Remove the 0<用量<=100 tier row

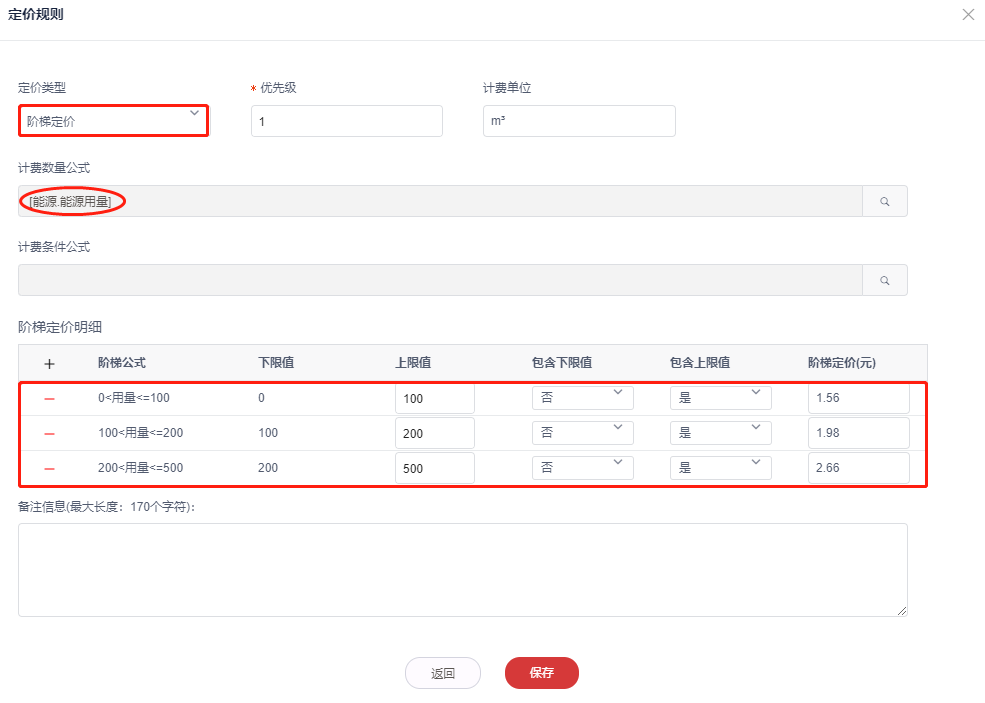click(x=49, y=399)
